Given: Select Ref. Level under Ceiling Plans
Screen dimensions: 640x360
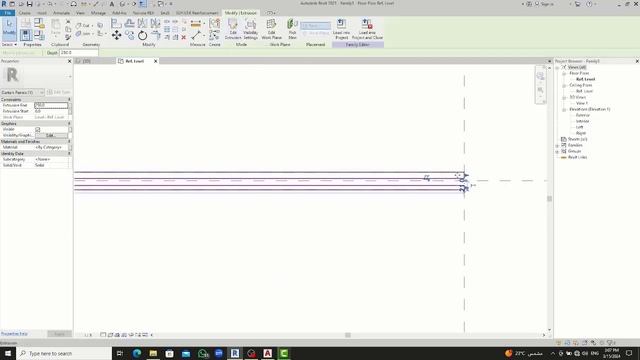Looking at the screenshot, I should [x=584, y=91].
